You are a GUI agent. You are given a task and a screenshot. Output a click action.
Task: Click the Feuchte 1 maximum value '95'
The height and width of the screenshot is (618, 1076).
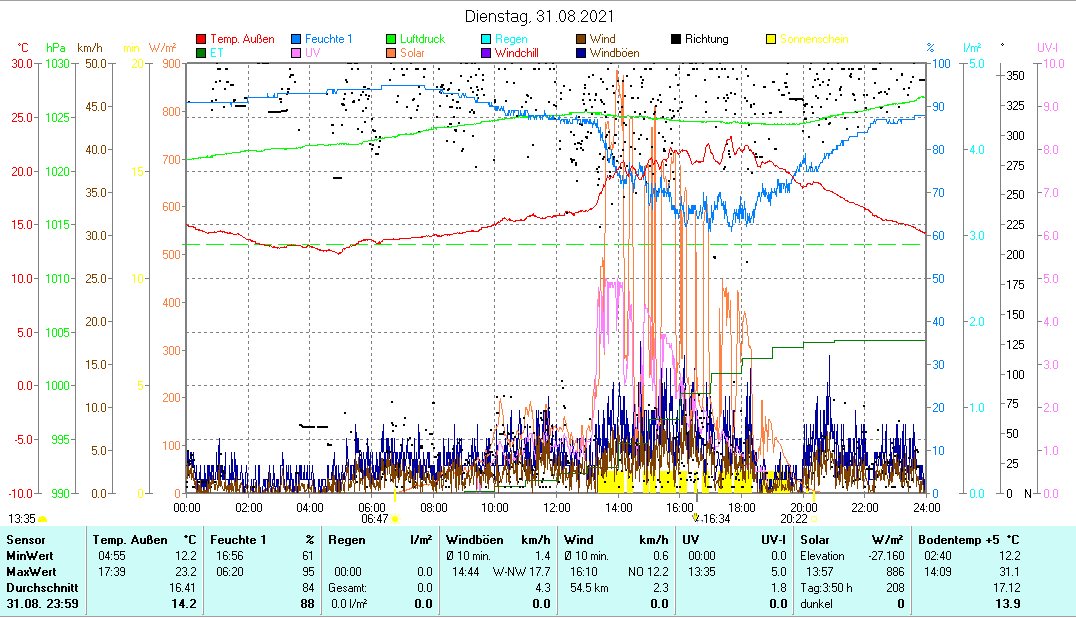(308, 571)
